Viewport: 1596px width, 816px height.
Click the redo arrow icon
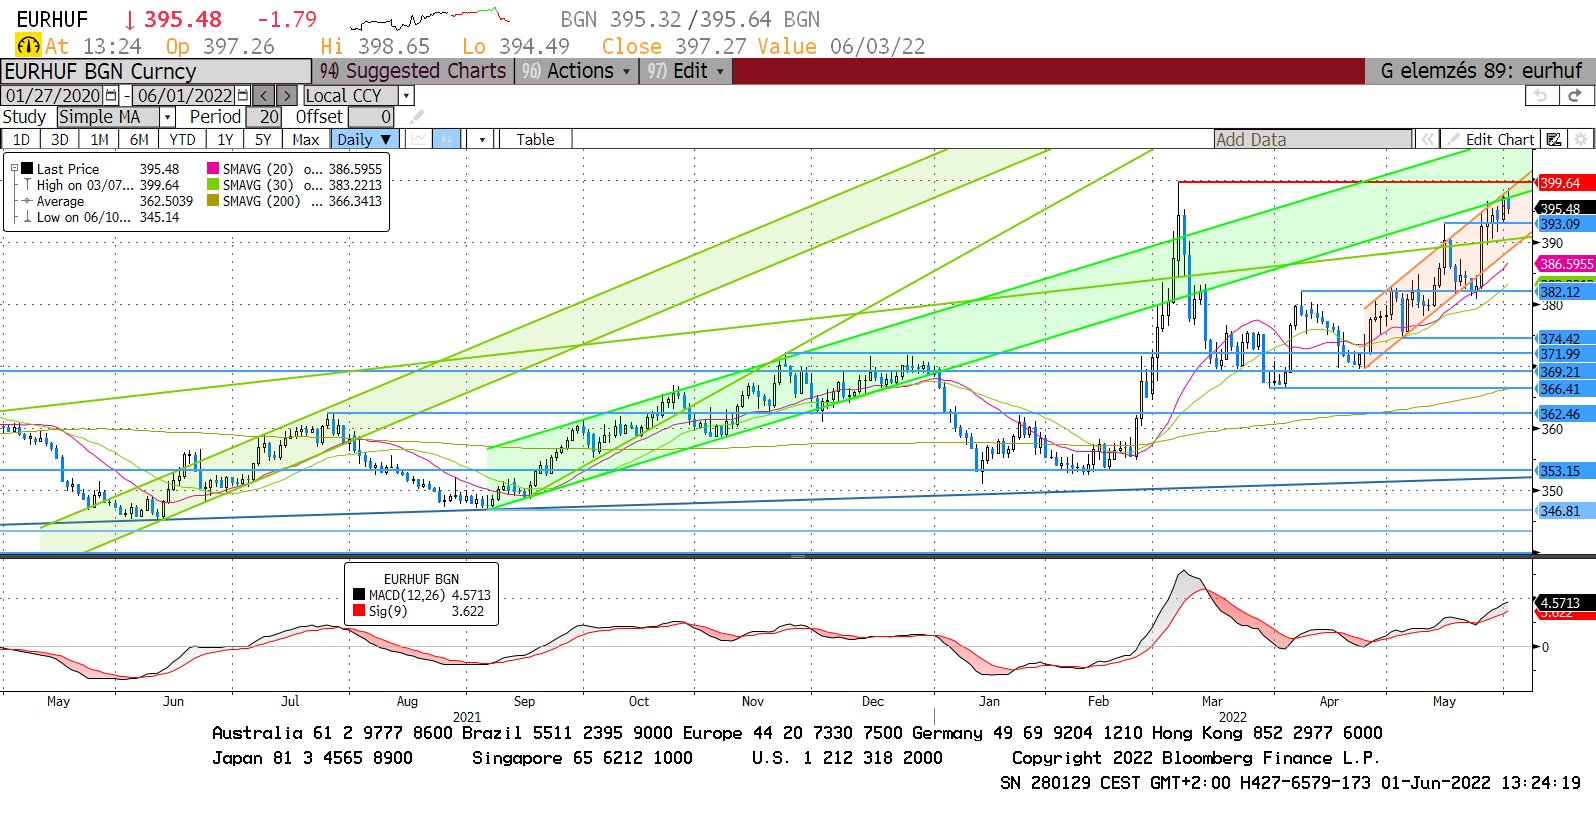(x=1575, y=95)
